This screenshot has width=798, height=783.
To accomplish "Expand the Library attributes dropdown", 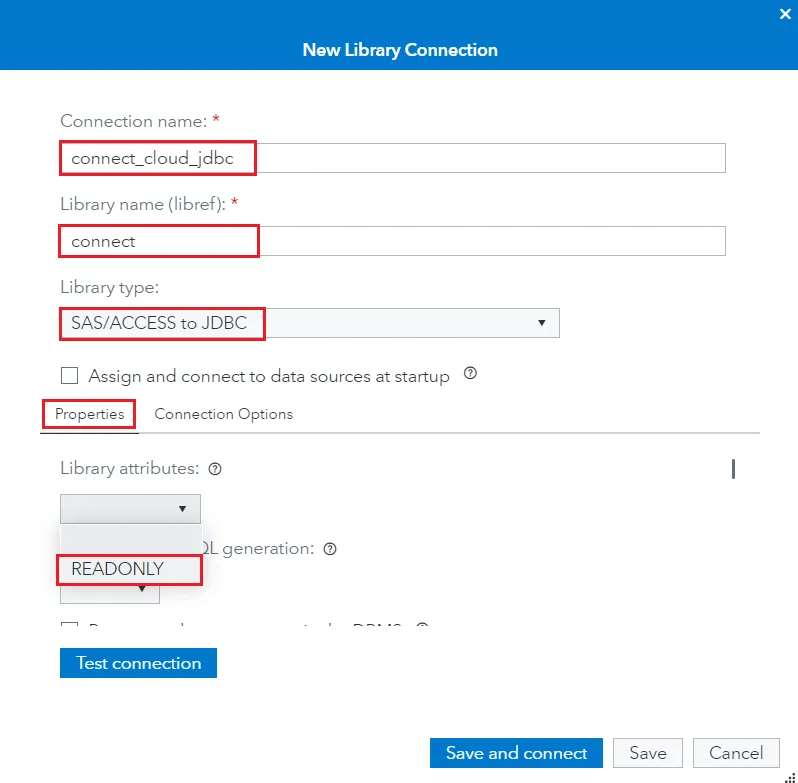I will pos(130,509).
